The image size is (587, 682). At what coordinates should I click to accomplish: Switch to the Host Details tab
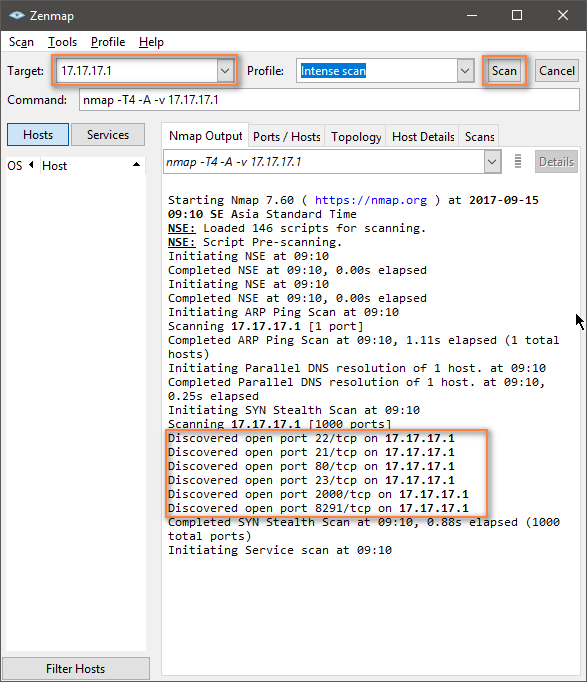coord(423,137)
